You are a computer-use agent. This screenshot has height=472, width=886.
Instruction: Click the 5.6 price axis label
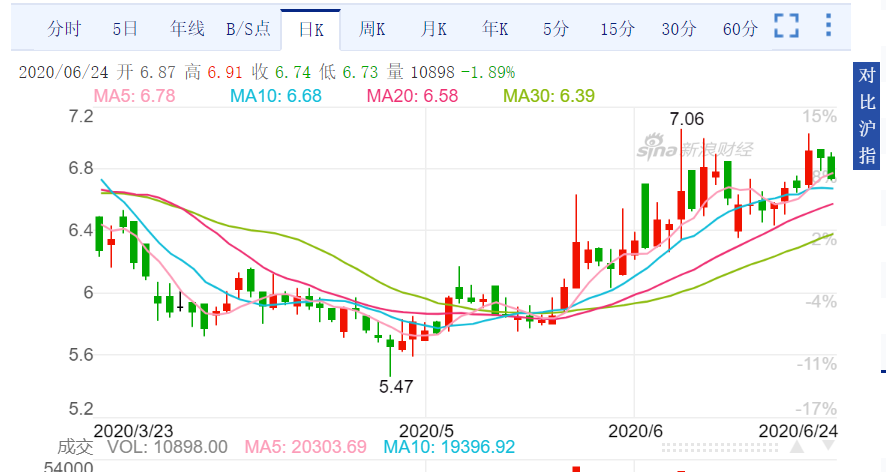81,355
